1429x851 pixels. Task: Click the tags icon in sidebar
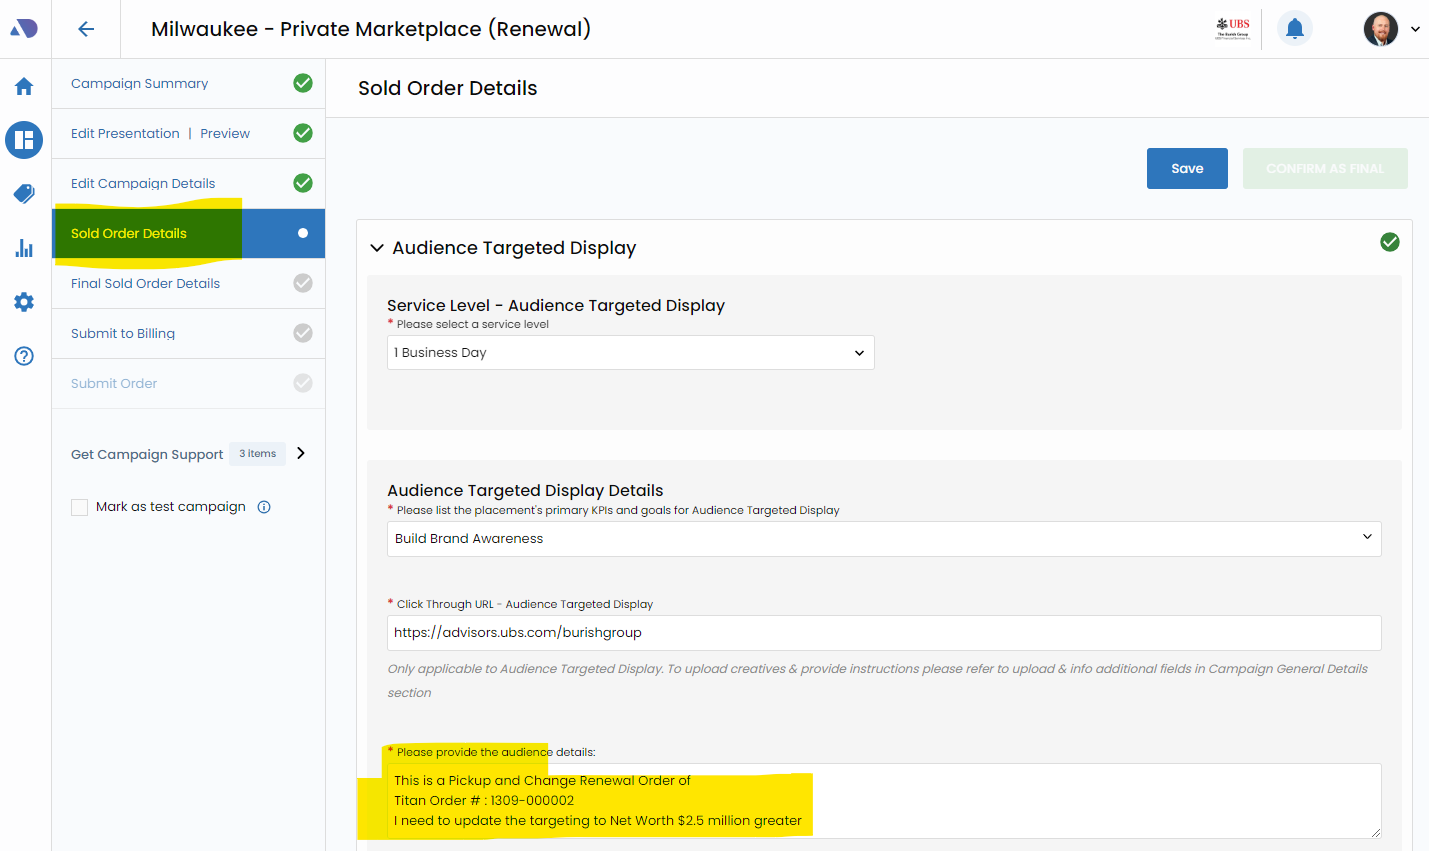pos(24,194)
